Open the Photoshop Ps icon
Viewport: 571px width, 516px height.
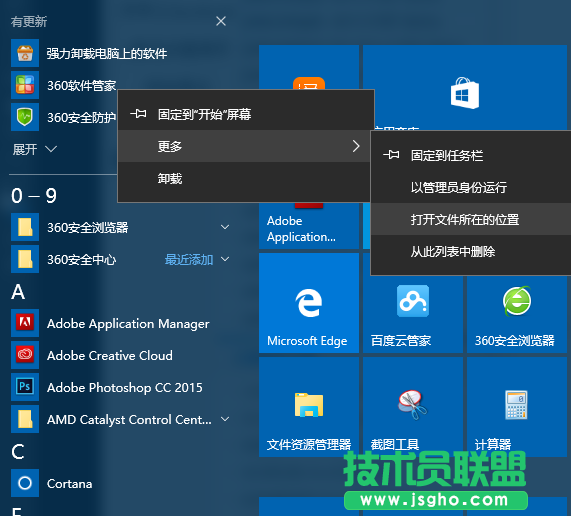click(x=25, y=387)
